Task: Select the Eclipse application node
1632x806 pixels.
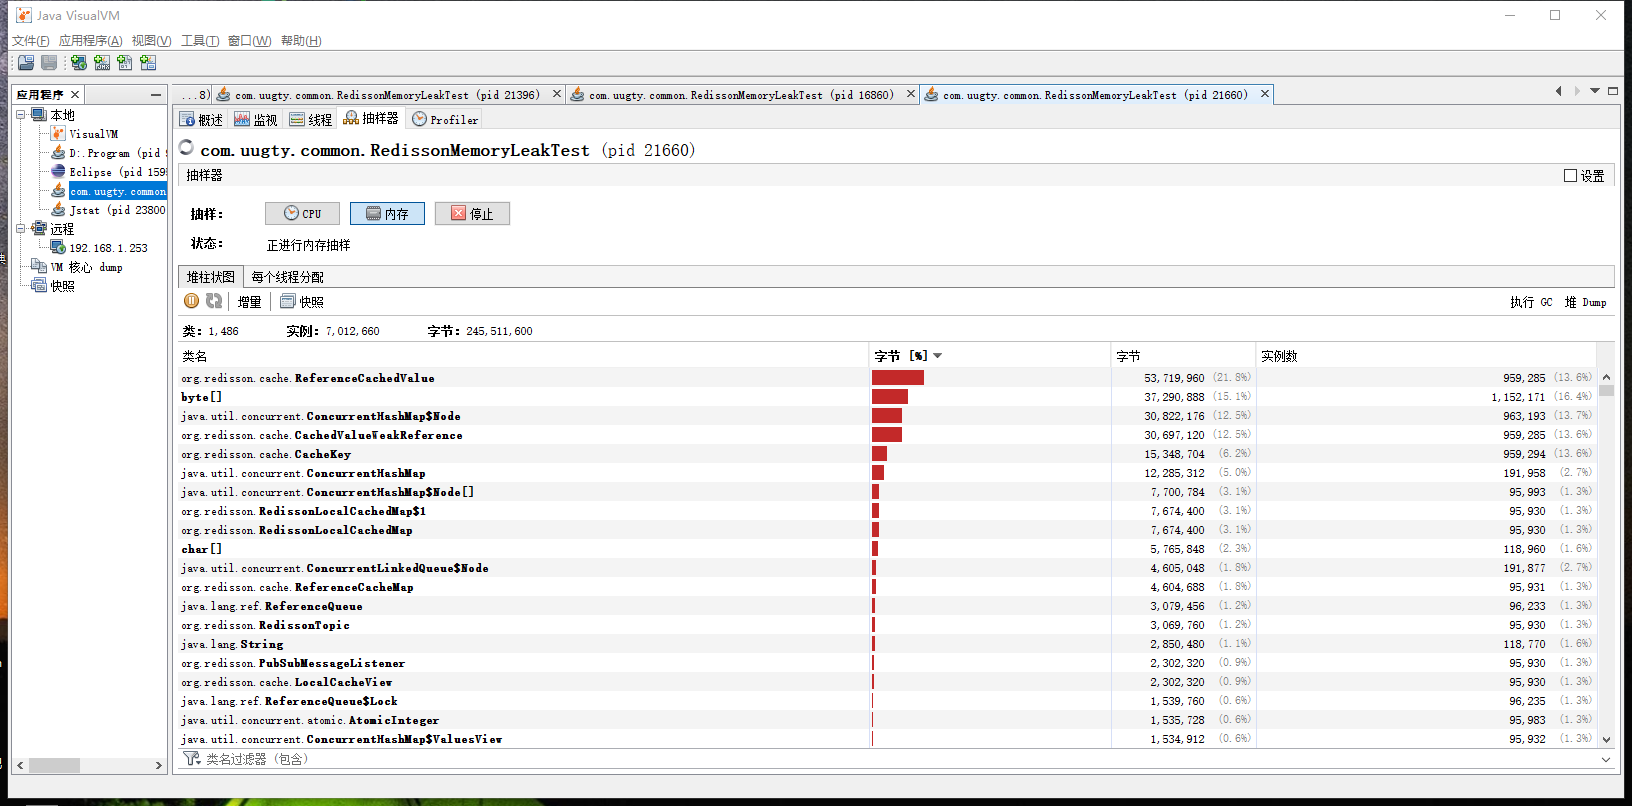Action: [x=108, y=172]
